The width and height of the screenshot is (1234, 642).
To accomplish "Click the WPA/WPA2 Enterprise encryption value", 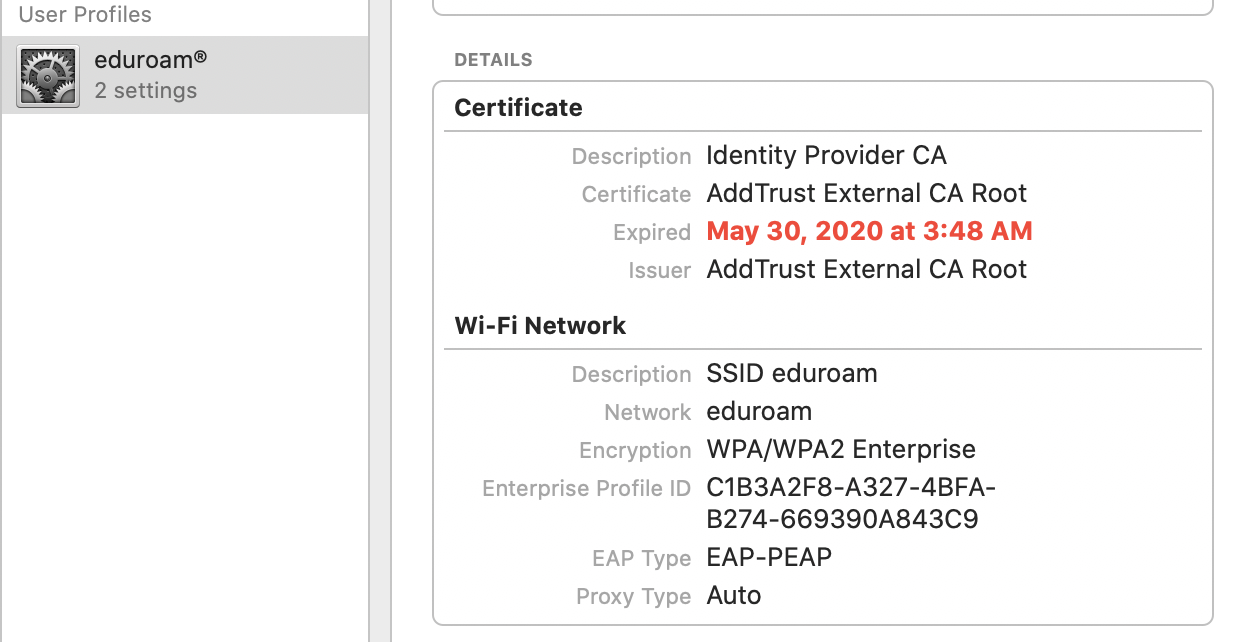I will (x=841, y=450).
